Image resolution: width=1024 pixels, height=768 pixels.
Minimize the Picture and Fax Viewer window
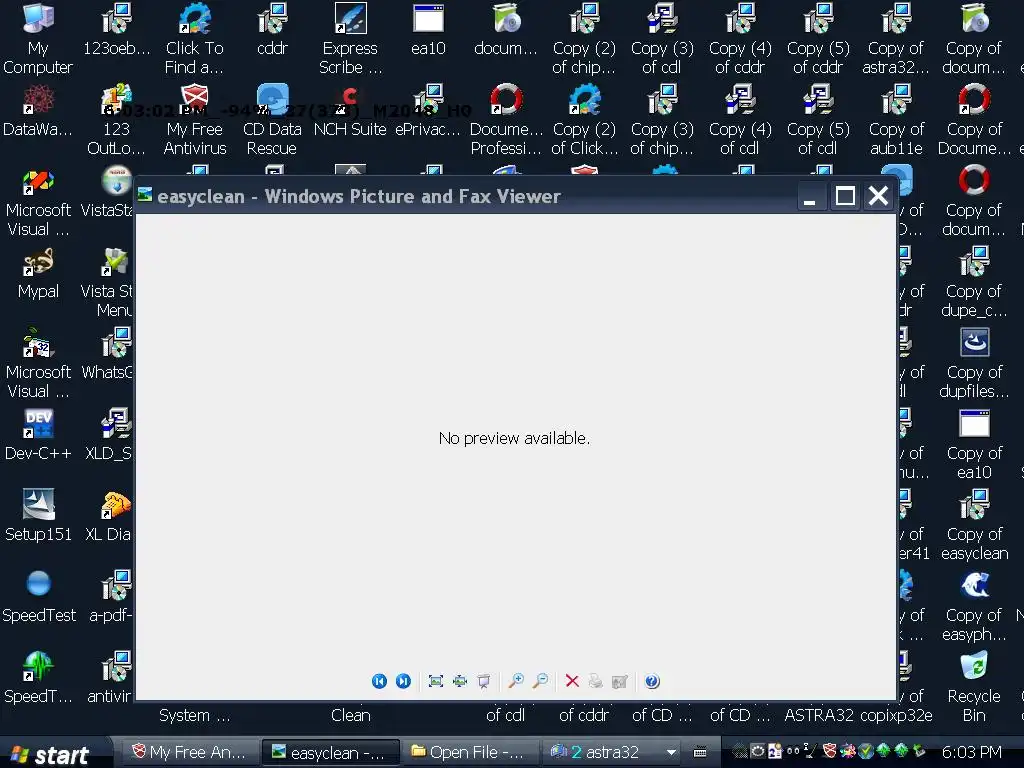point(810,195)
